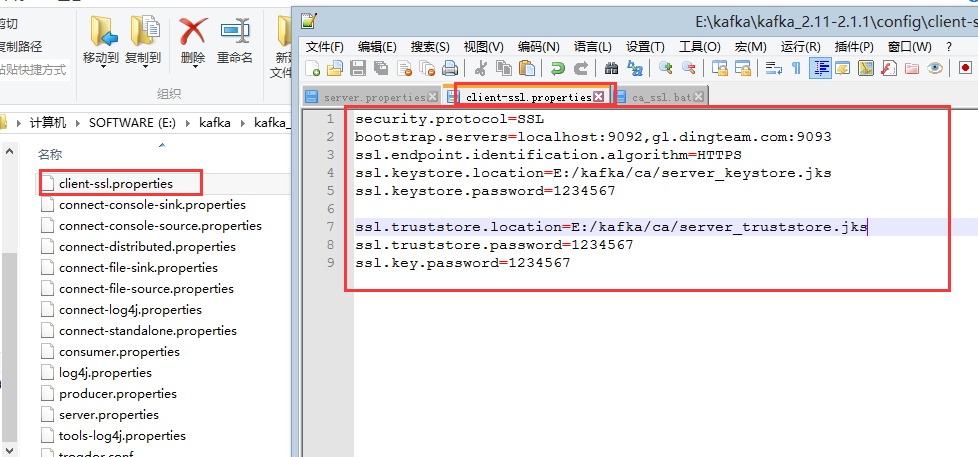Click line 5 ssl.keystore.password in the editor
This screenshot has height=457, width=978.
(x=485, y=191)
